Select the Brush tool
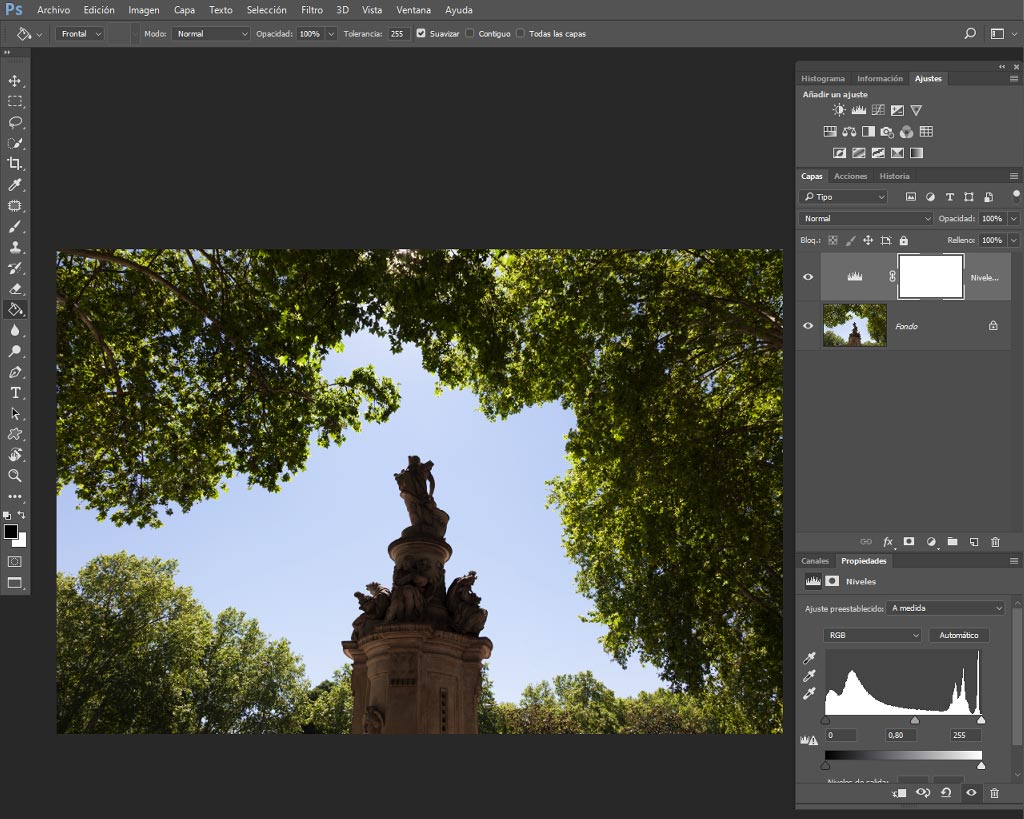 tap(14, 227)
